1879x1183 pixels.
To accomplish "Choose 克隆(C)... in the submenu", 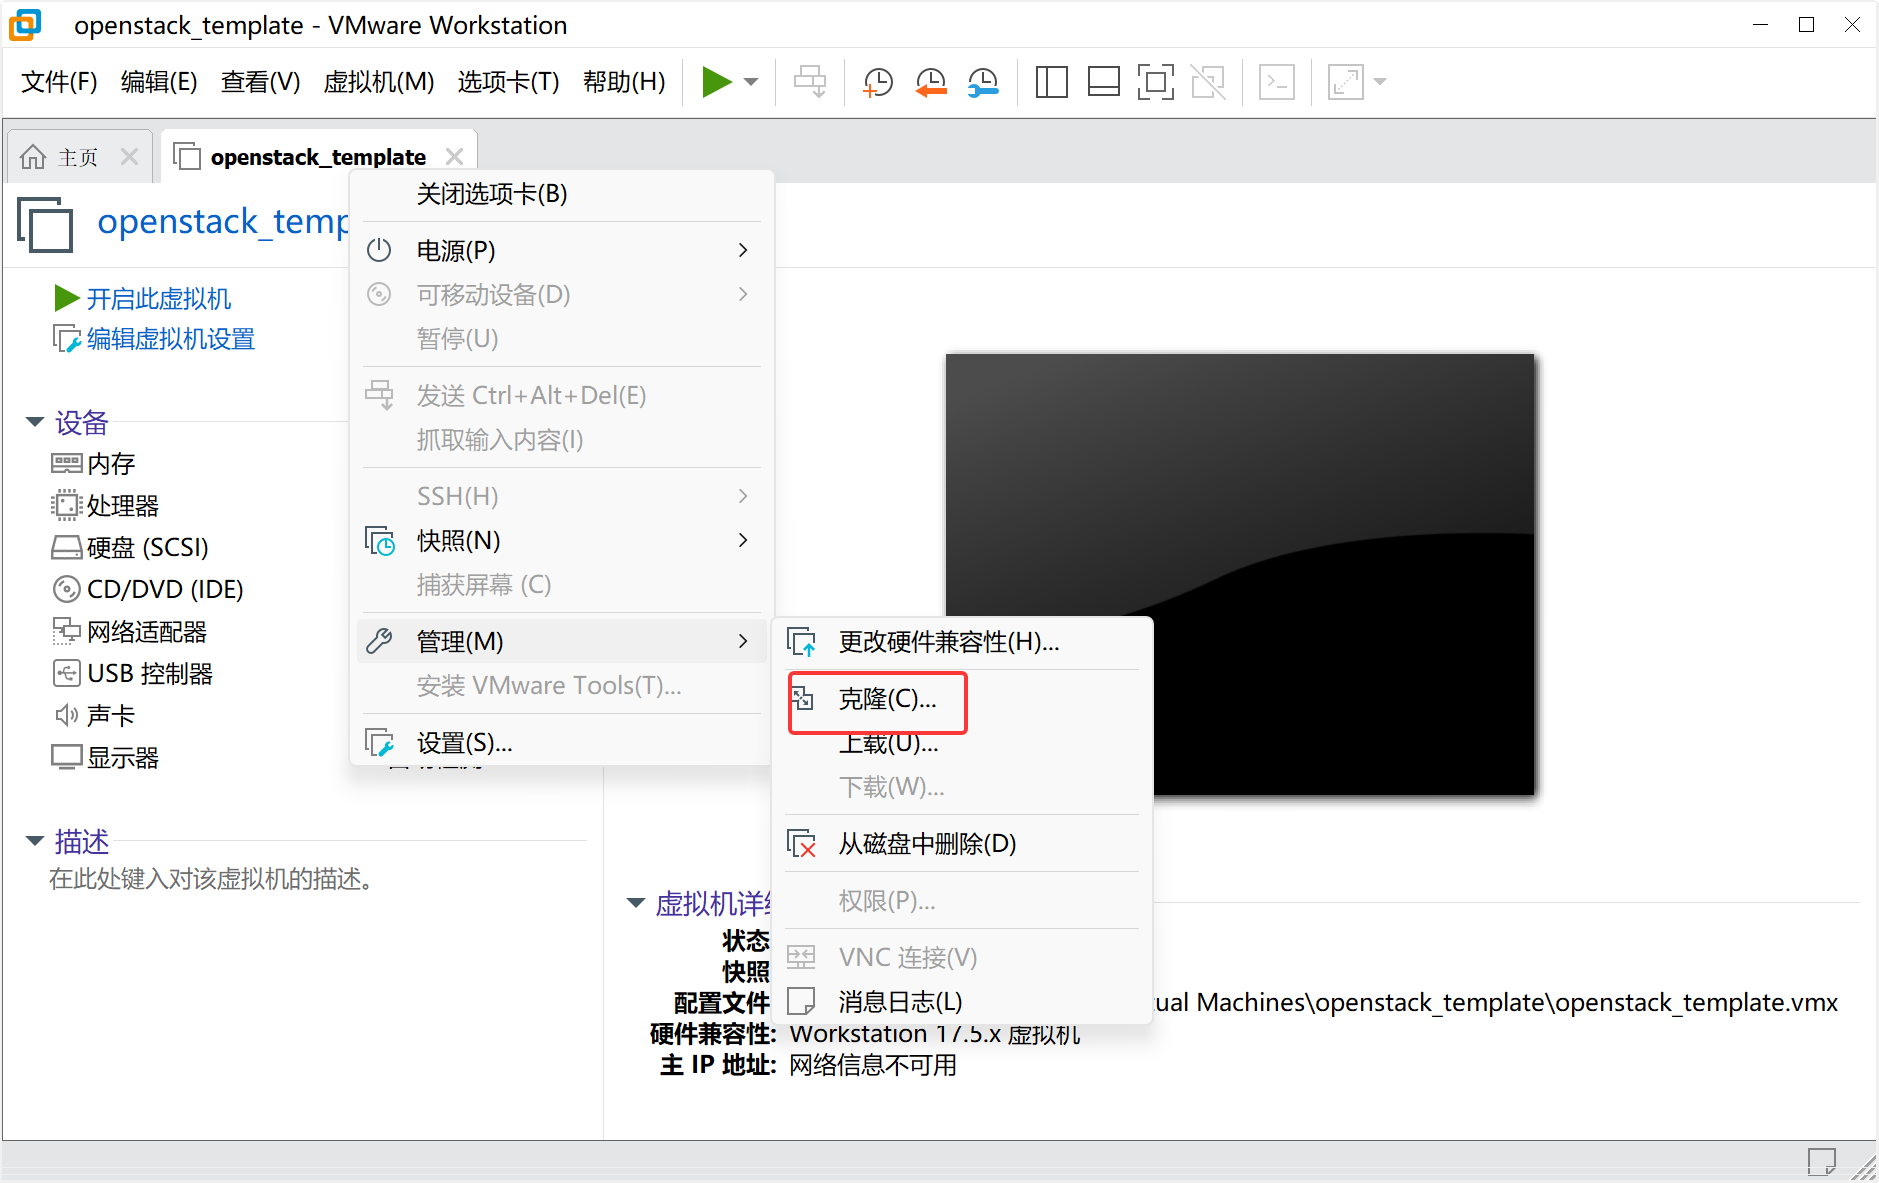I will [x=962, y=699].
